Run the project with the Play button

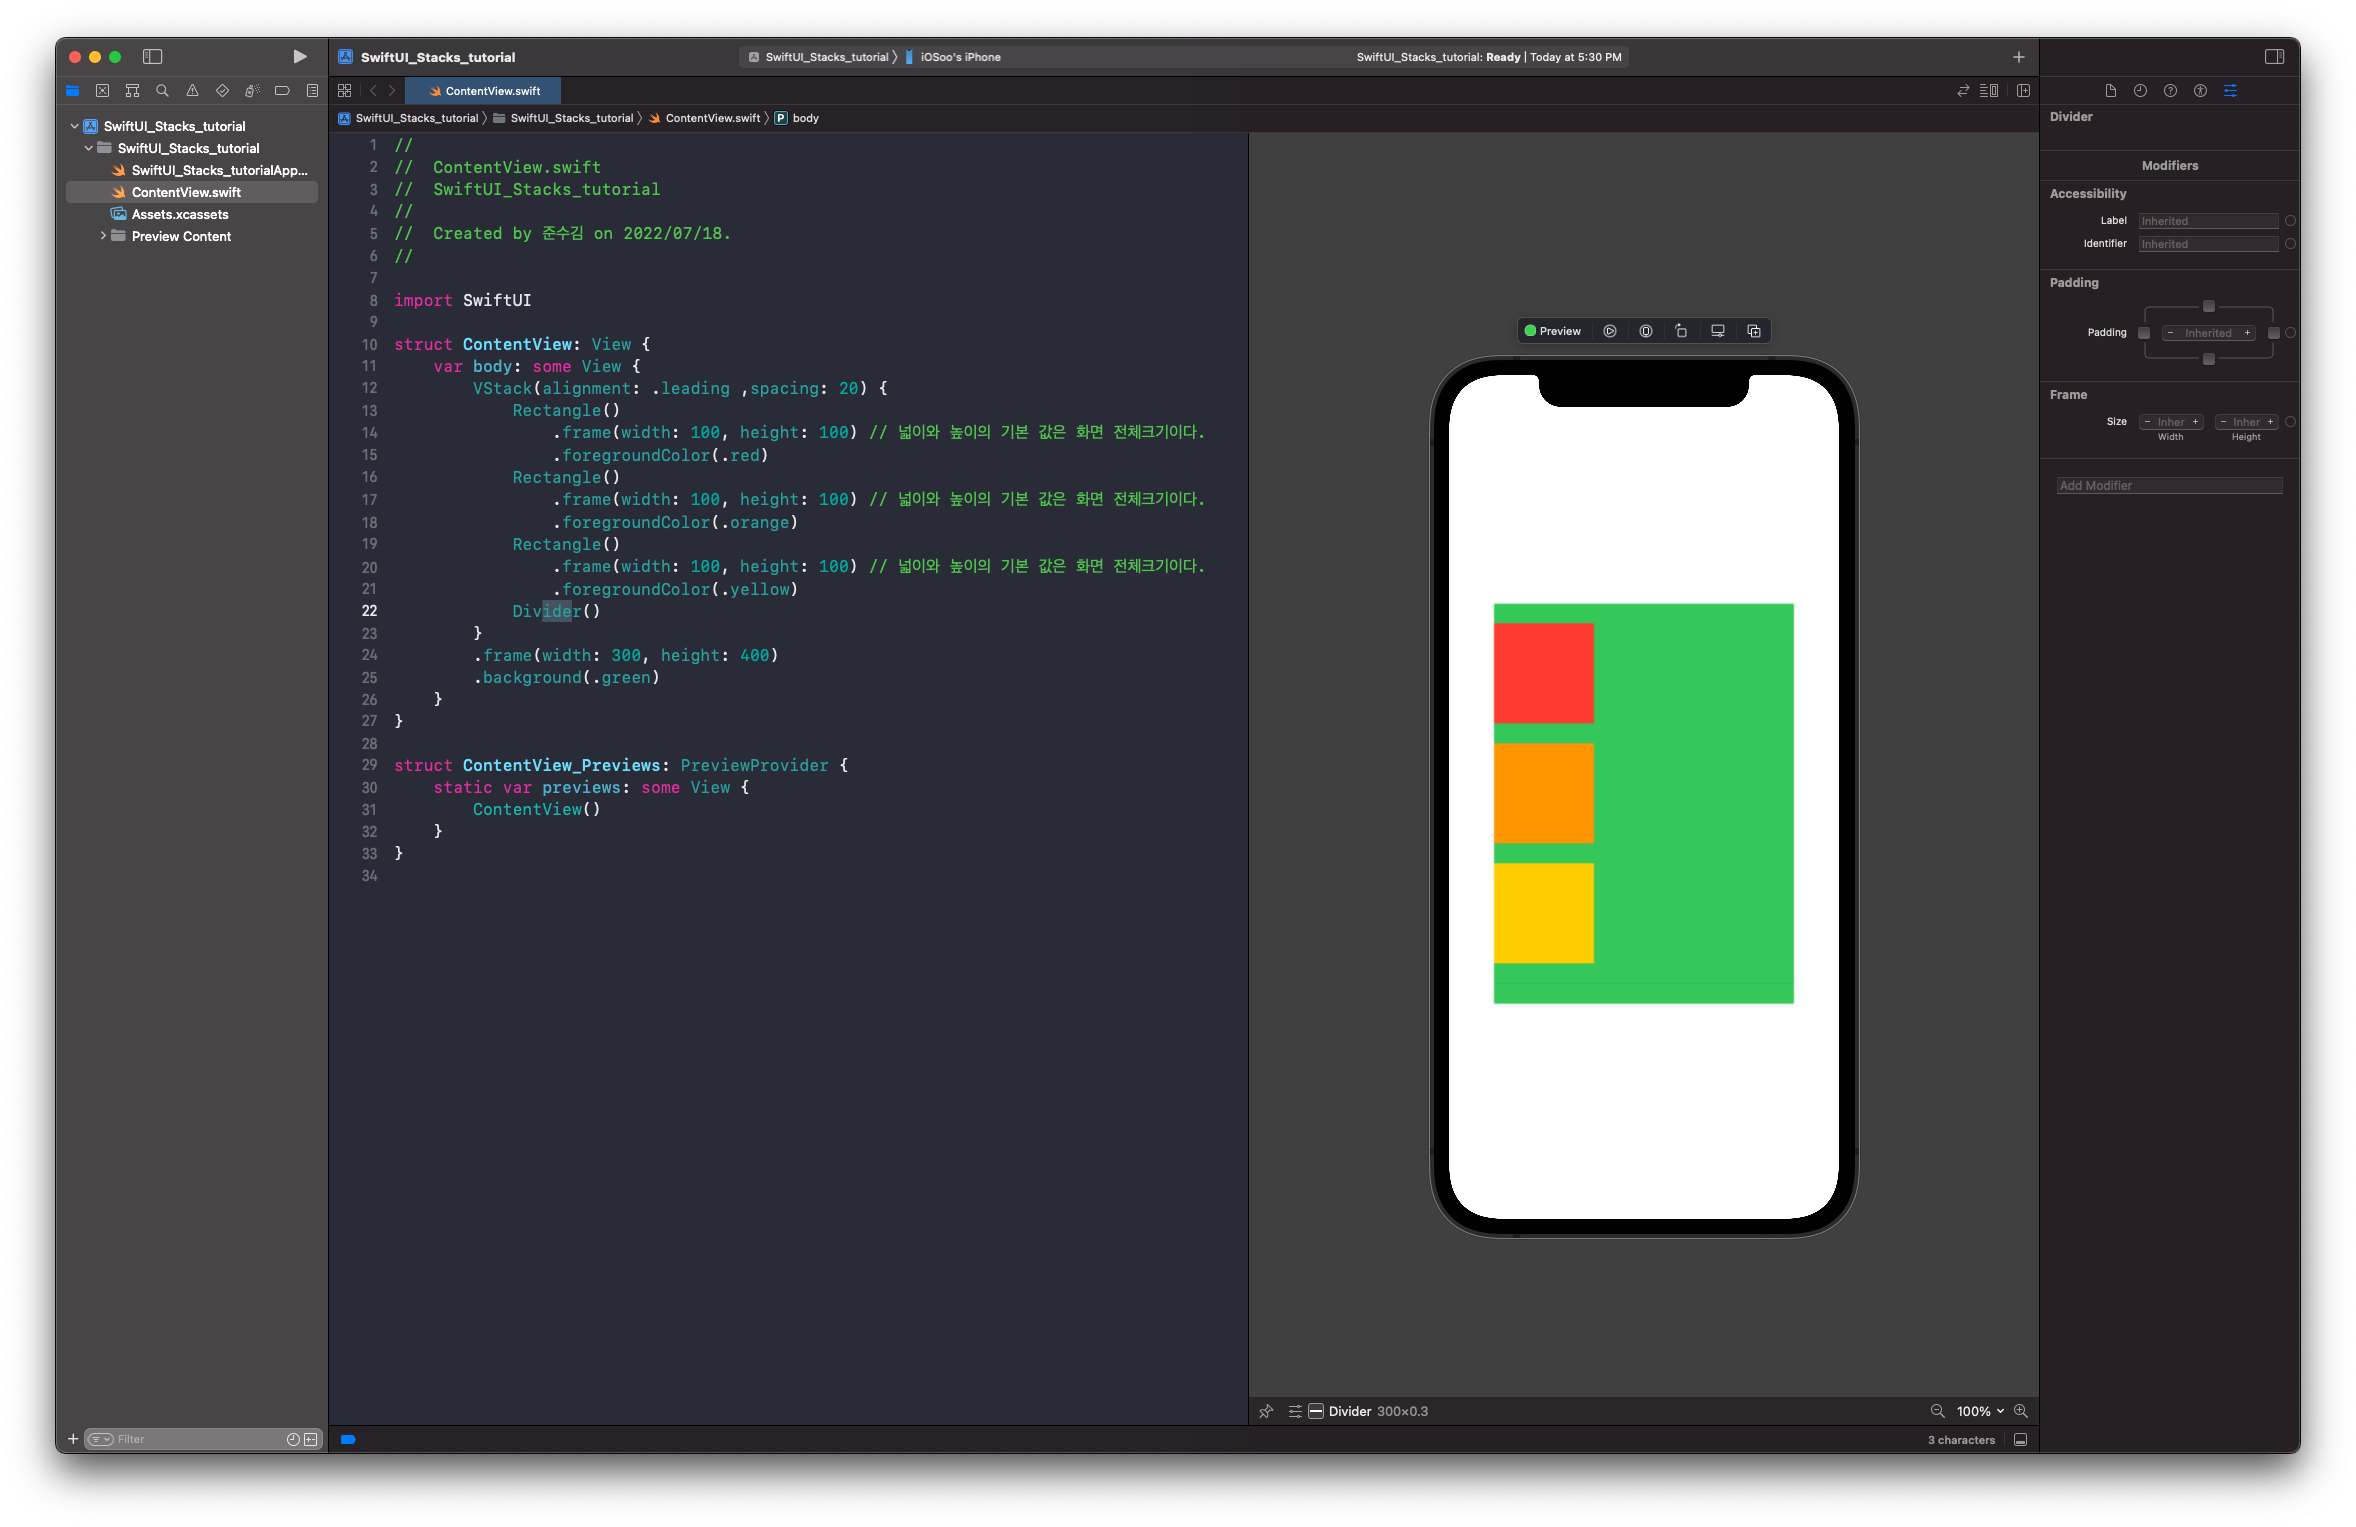click(299, 57)
